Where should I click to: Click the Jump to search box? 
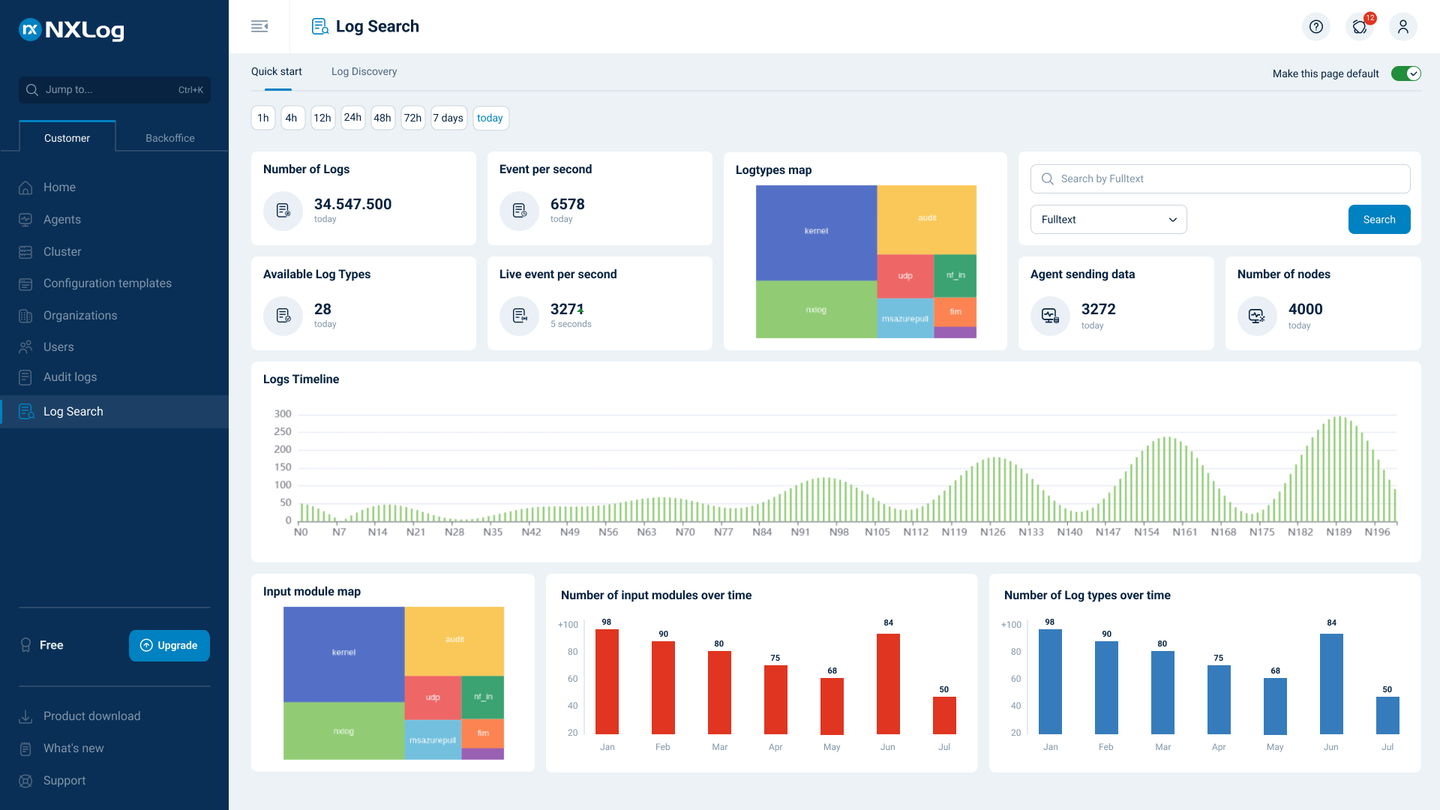(x=115, y=90)
